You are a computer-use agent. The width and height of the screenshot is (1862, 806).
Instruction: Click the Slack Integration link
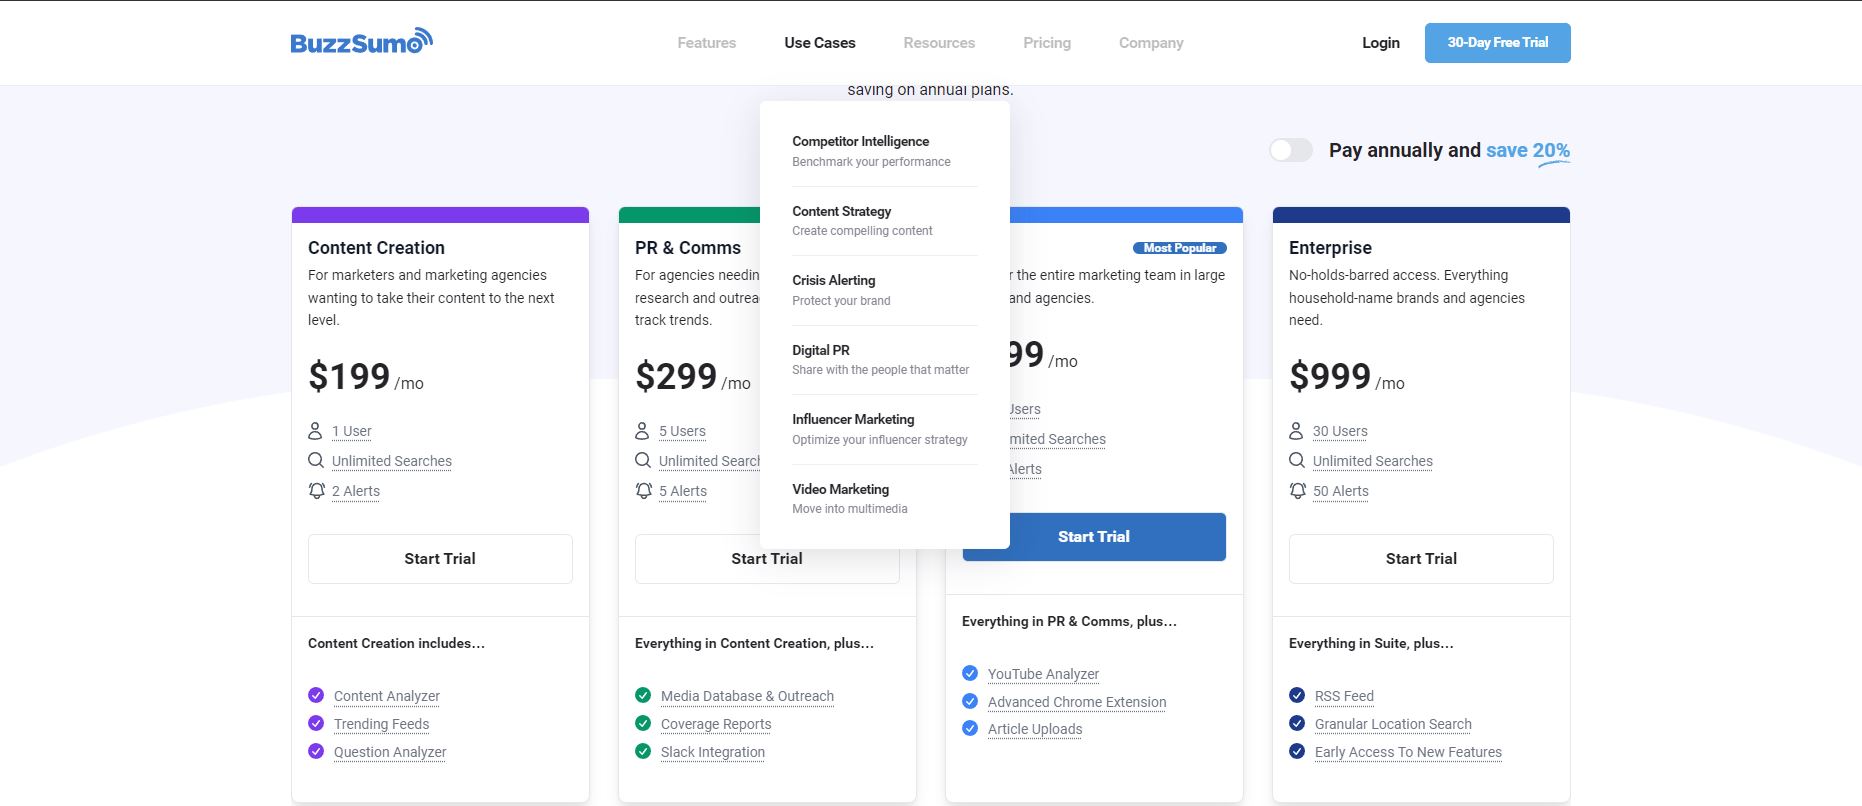click(713, 752)
